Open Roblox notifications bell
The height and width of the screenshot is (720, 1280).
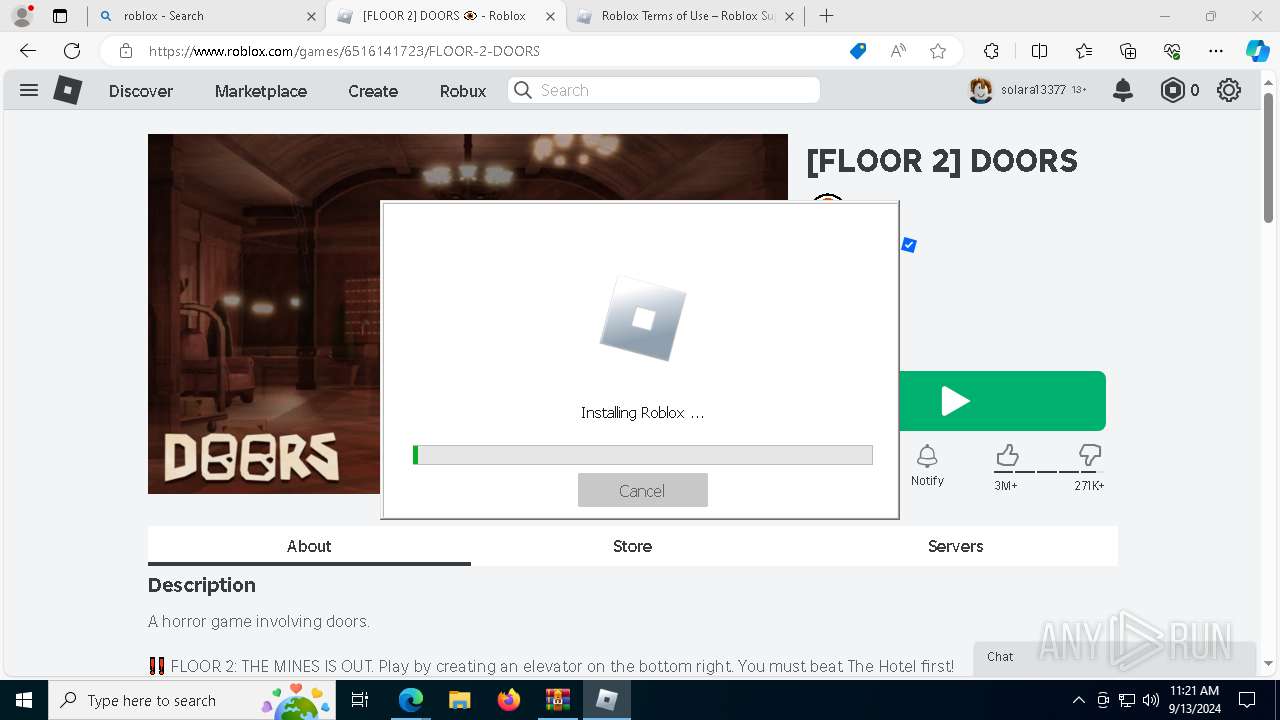click(1123, 90)
